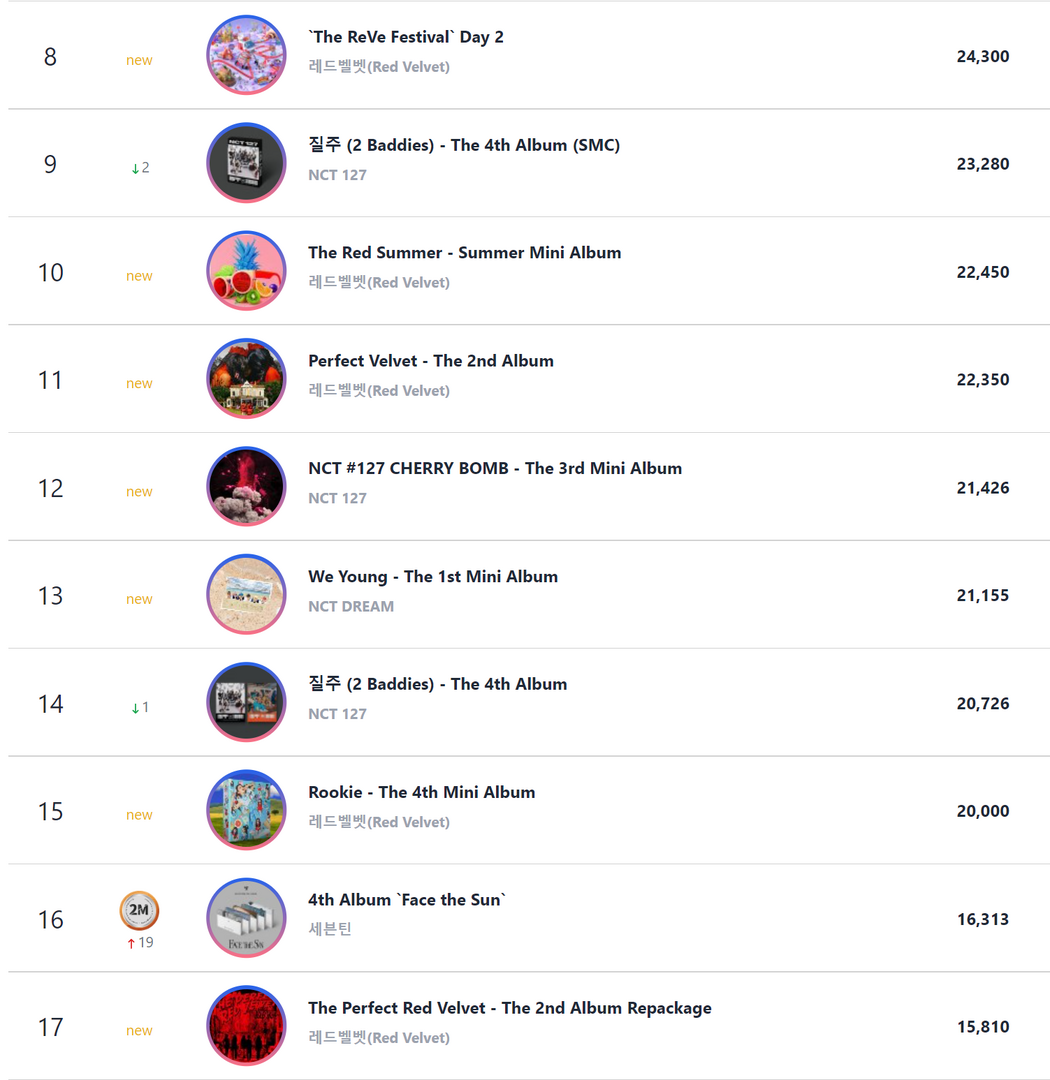Screen dimensions: 1050x1080
Task: Click the Rookie - The 4th Mini Album title
Action: pyautogui.click(x=422, y=792)
